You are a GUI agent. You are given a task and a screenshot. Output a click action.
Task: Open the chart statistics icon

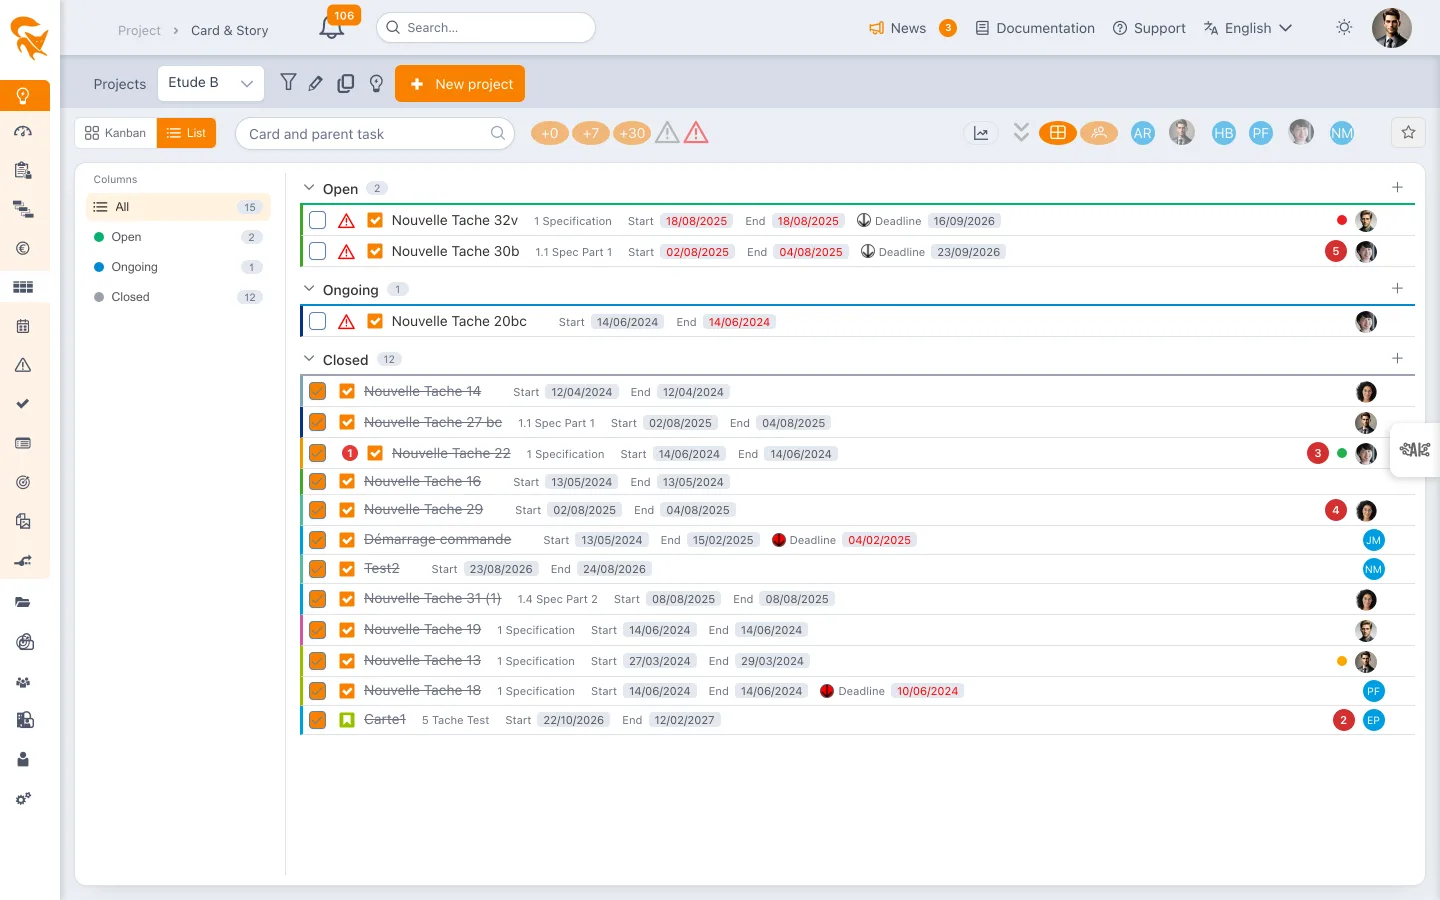(x=981, y=133)
